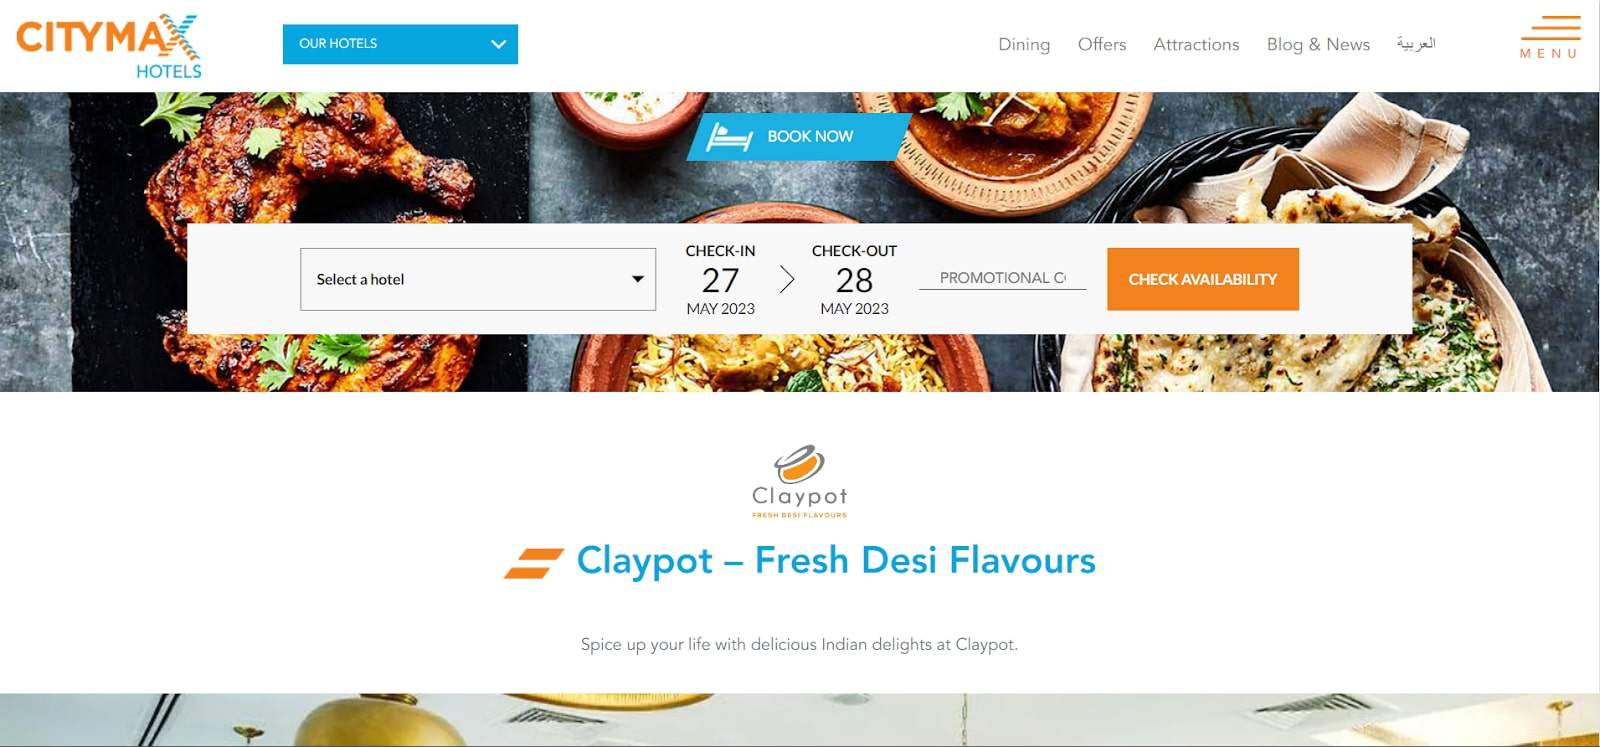Screen dimensions: 1600x747
Task: Click the Claypot – Fresh Desi Flavours heading
Action: click(x=836, y=560)
